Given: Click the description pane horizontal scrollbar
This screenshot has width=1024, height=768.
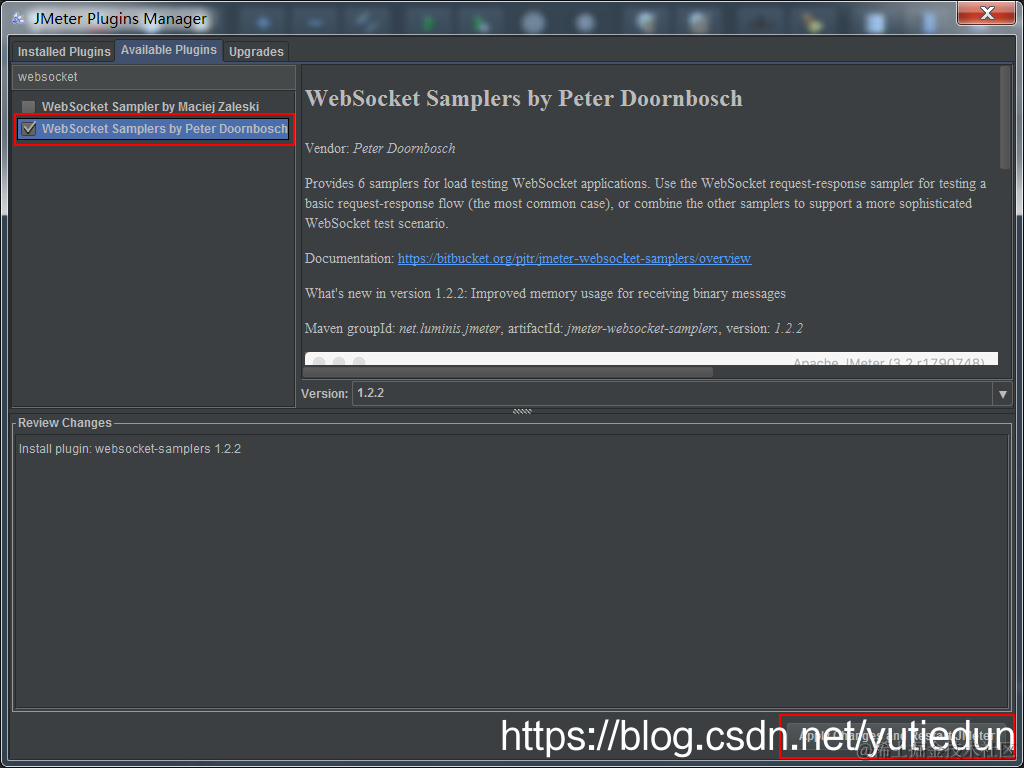Looking at the screenshot, I should [507, 372].
